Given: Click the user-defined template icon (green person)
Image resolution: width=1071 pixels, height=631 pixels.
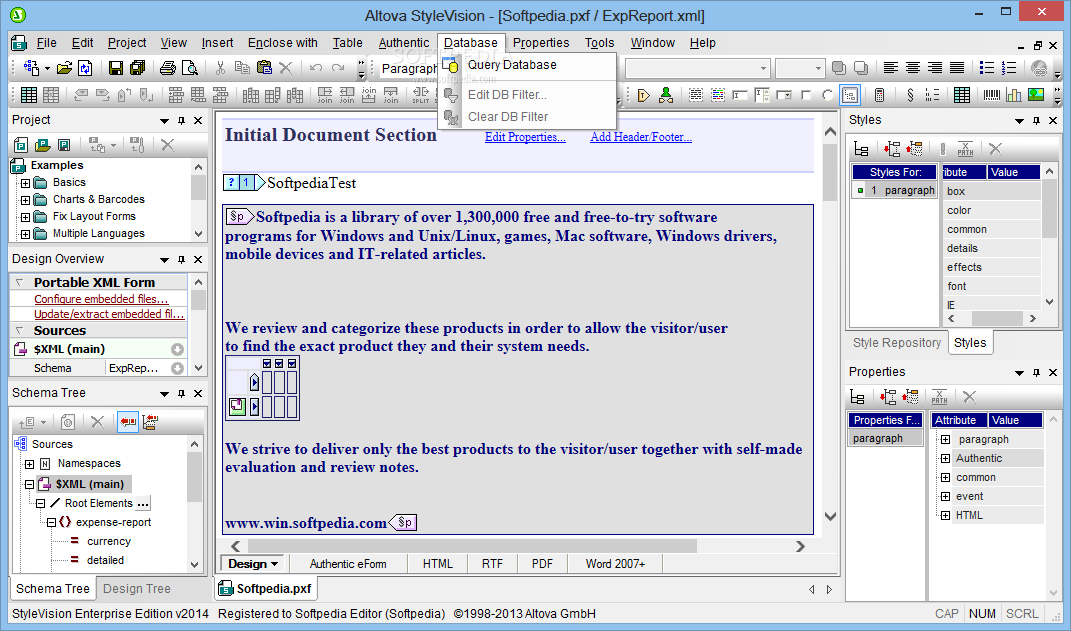Looking at the screenshot, I should point(666,95).
